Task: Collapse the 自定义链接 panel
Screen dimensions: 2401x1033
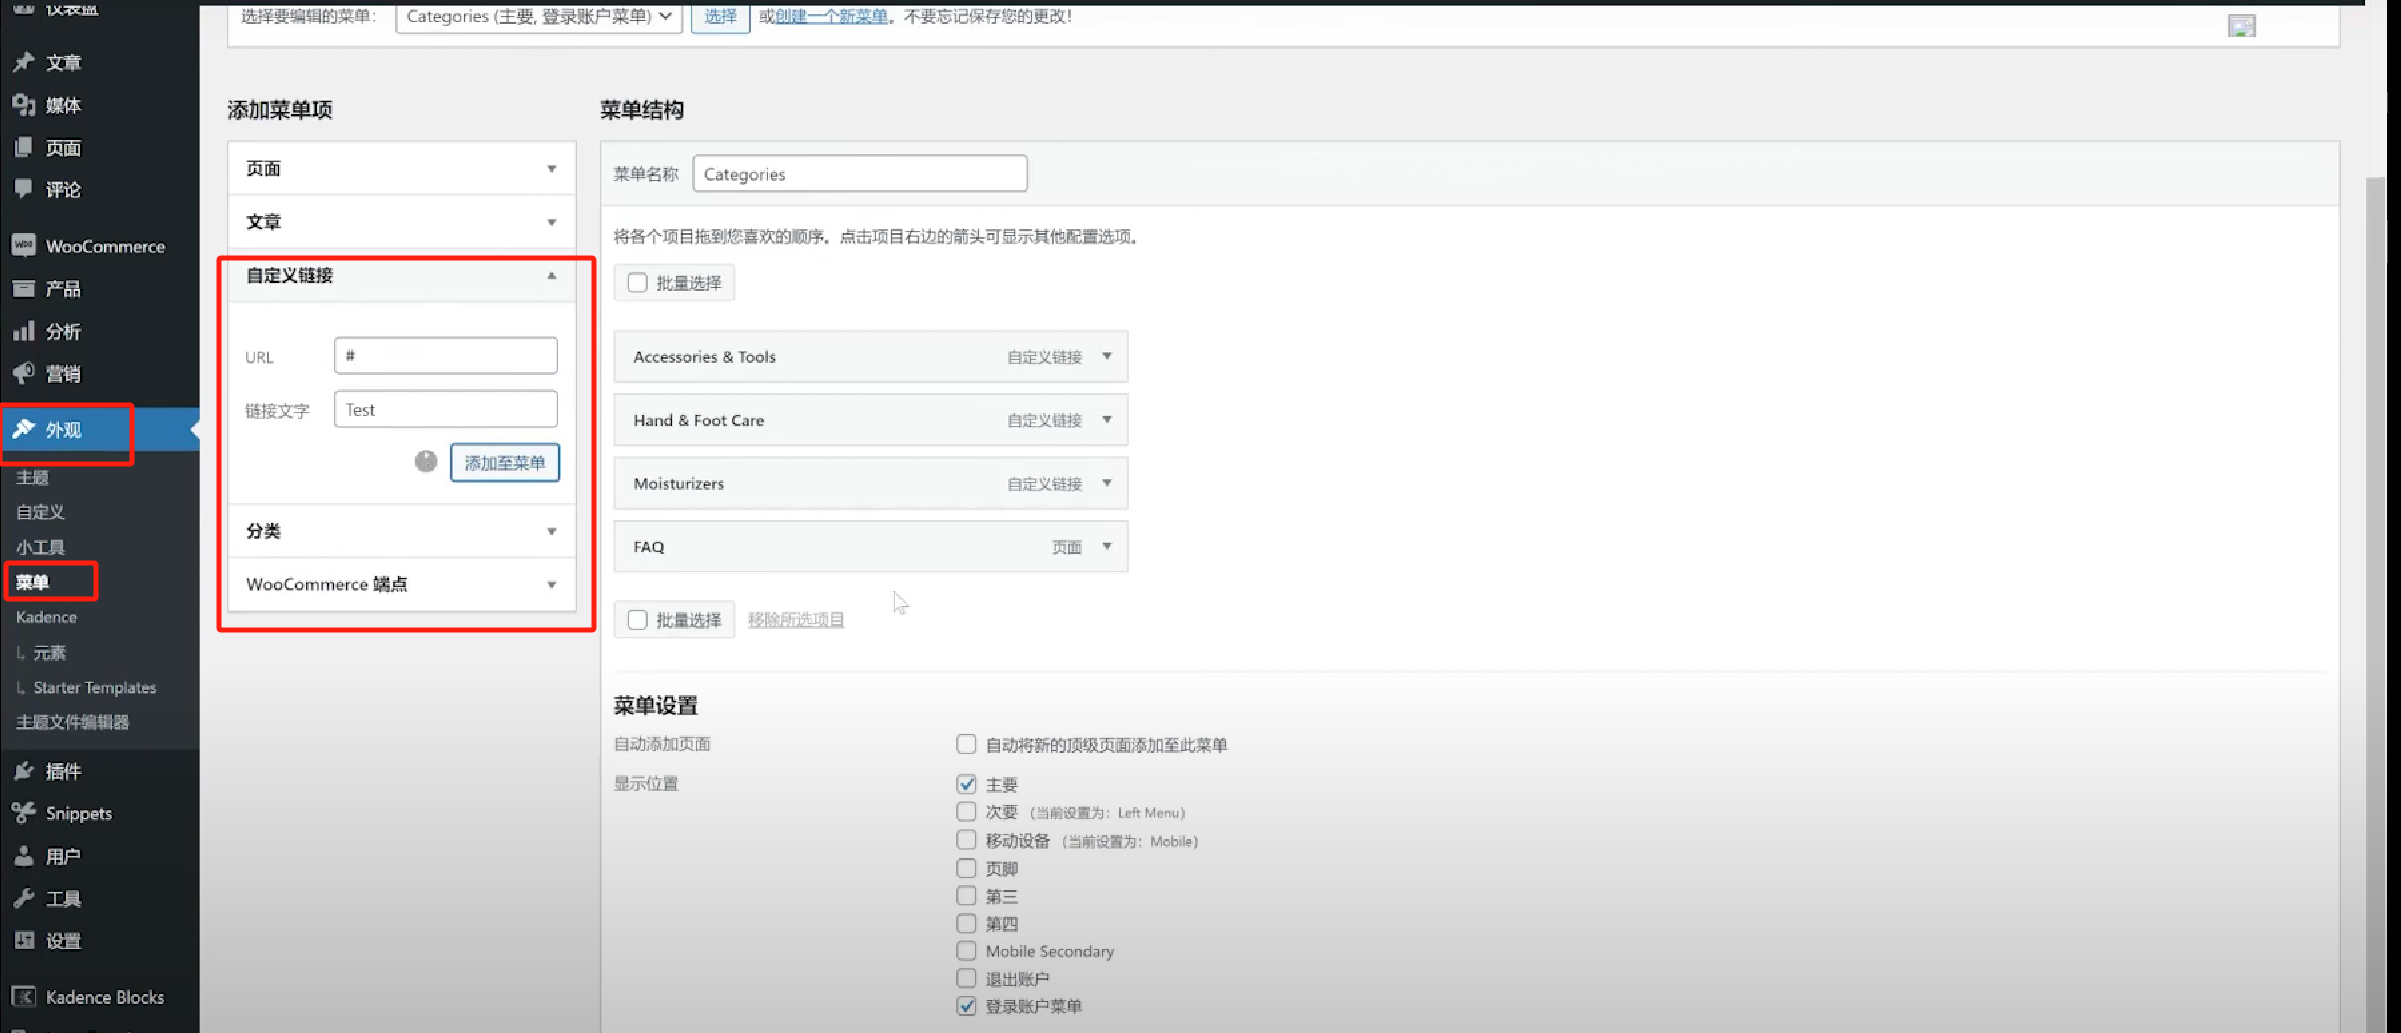Action: [x=551, y=276]
